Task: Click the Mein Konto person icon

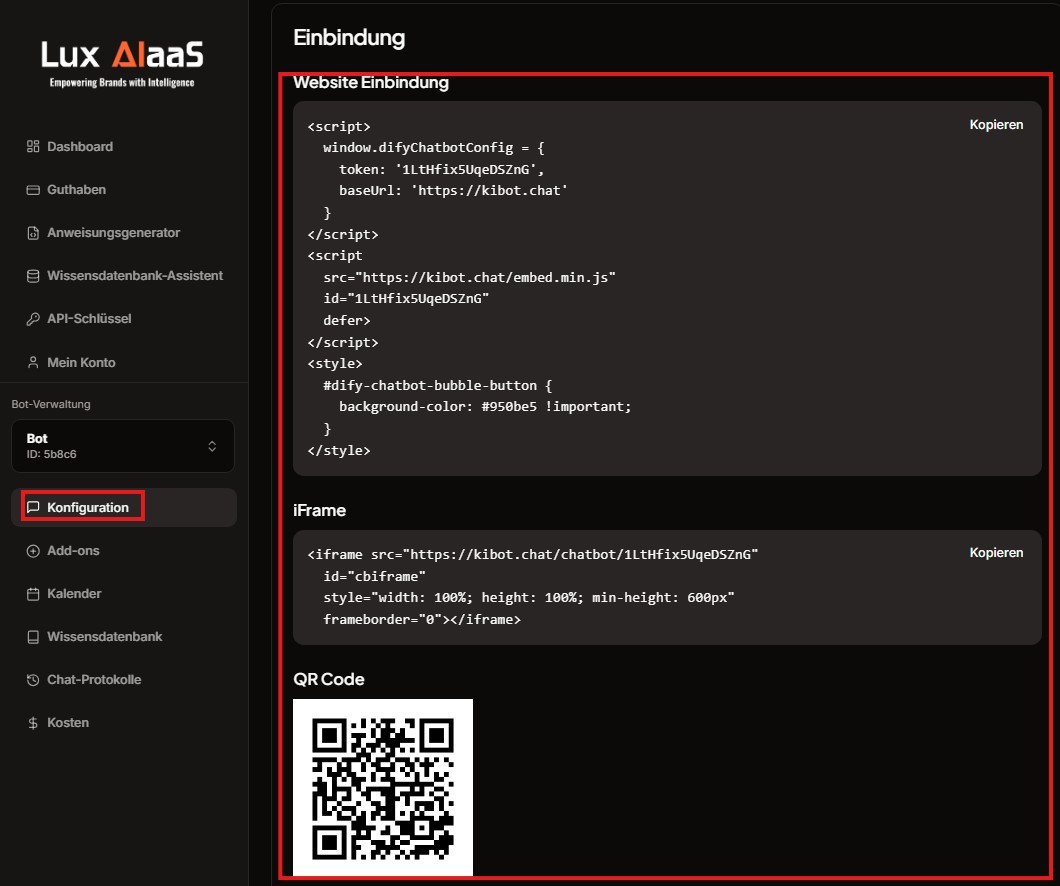Action: pos(32,362)
